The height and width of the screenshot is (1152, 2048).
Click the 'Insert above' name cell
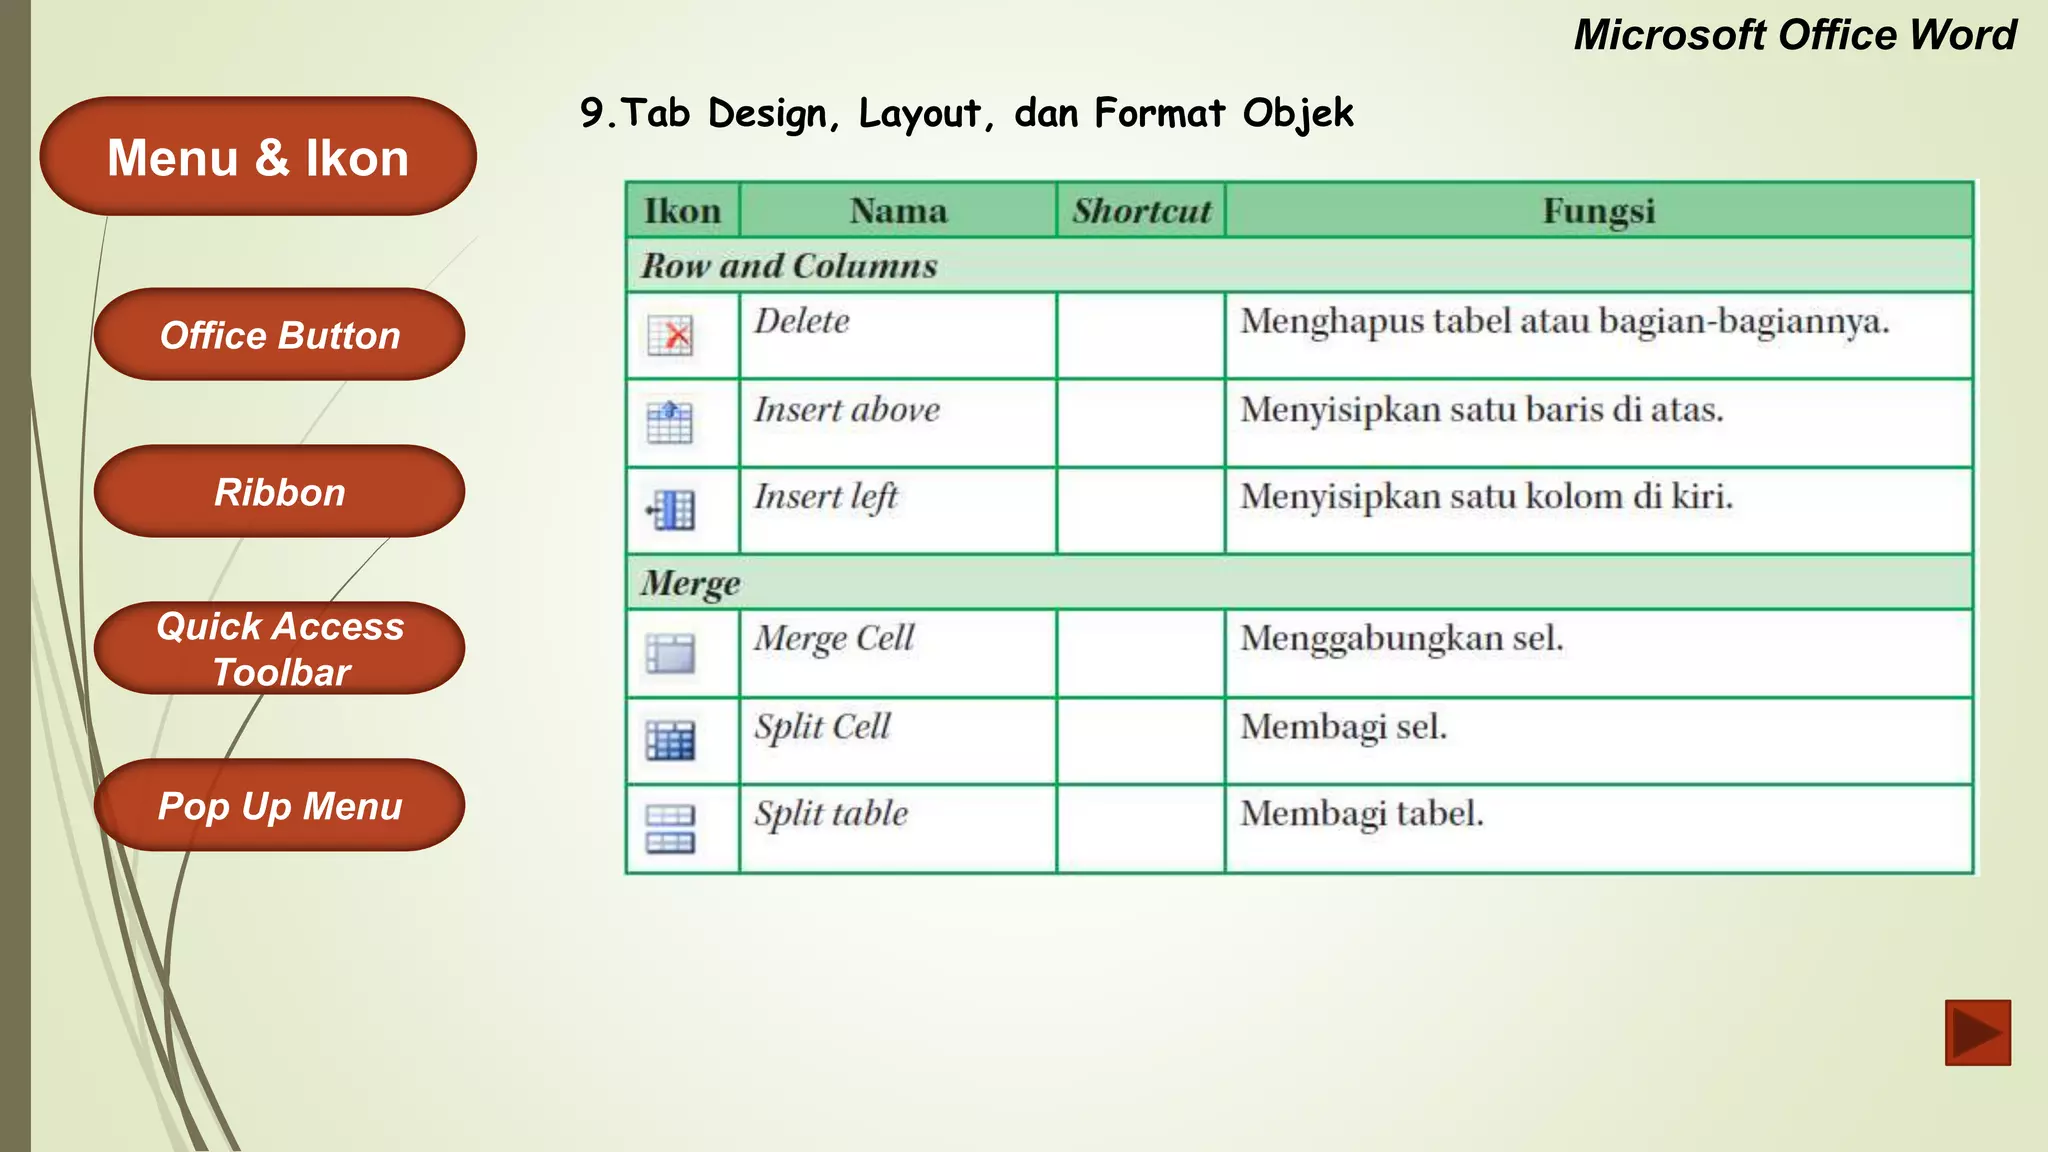tap(898, 422)
